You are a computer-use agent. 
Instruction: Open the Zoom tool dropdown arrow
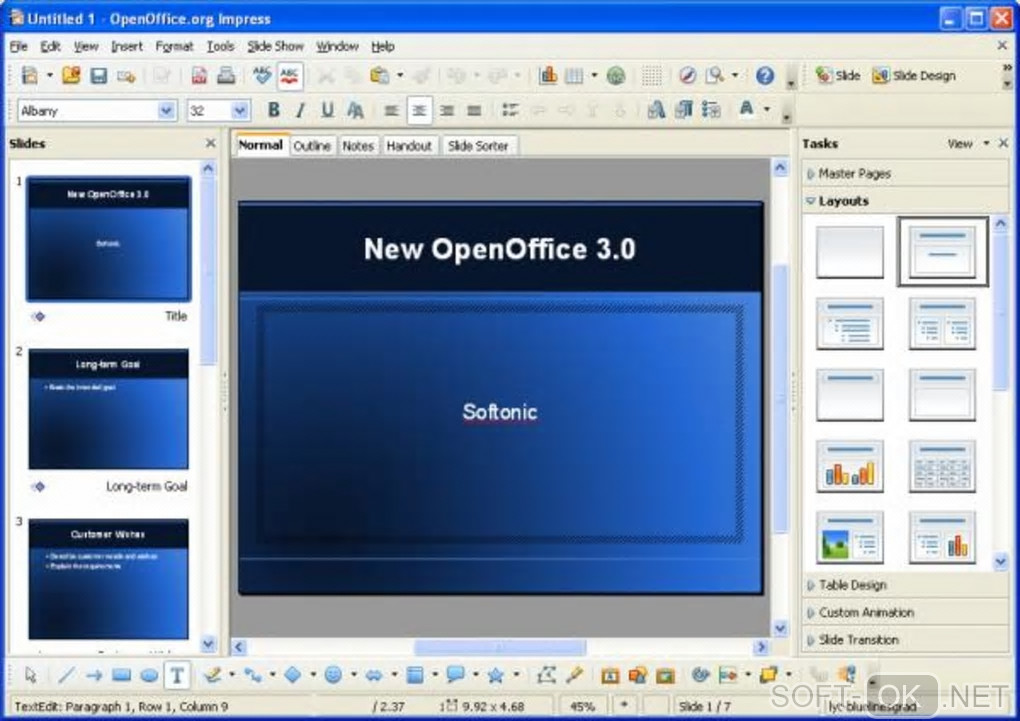[x=735, y=75]
